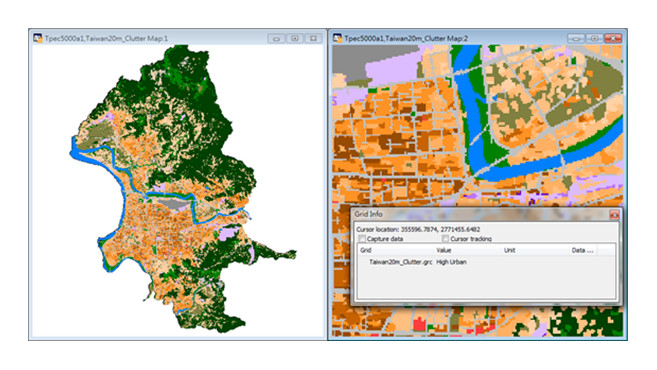Maximize the Clutter Map:1 window
657x370 pixels.
pyautogui.click(x=295, y=39)
